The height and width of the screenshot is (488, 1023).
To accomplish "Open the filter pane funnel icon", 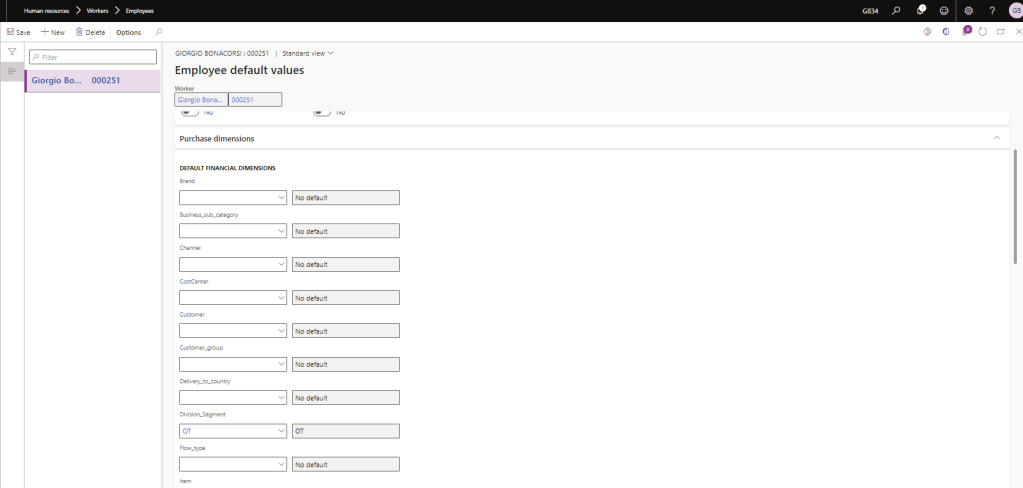I will [x=12, y=52].
